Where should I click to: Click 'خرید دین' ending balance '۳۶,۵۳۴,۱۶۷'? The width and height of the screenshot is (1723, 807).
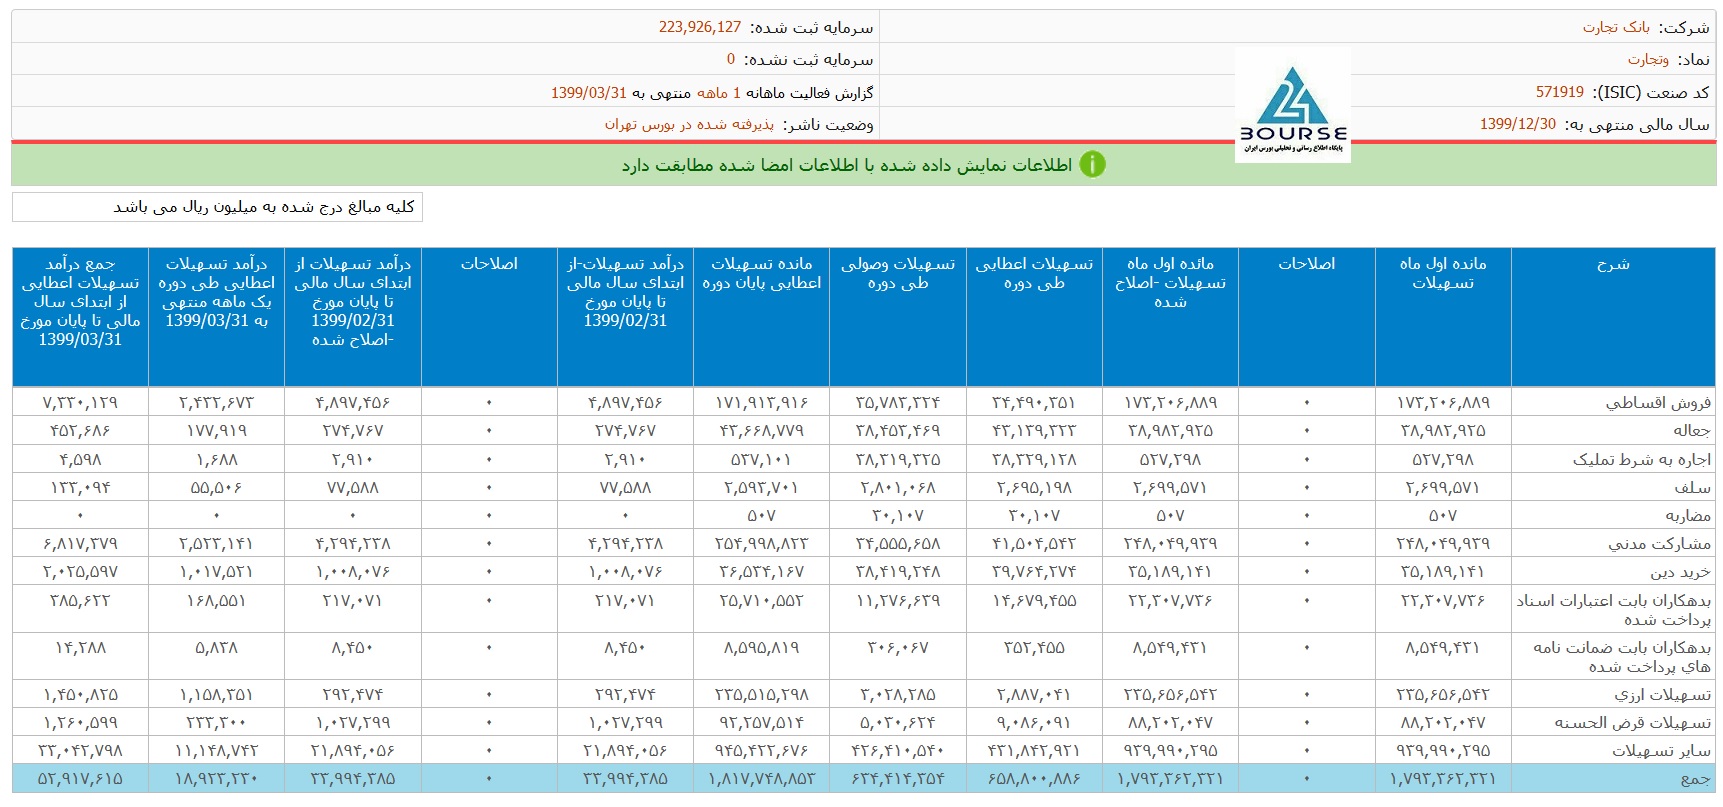762,571
